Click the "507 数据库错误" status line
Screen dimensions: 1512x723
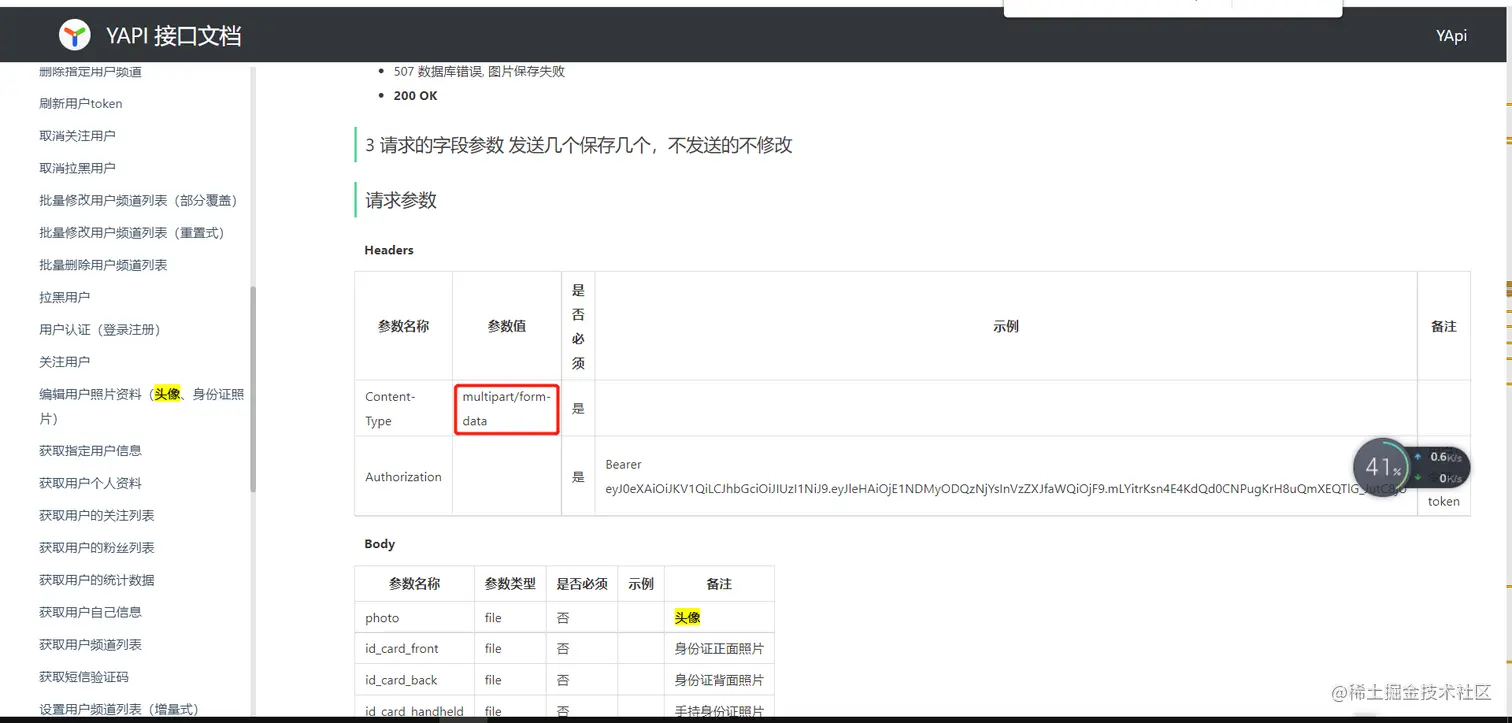click(479, 71)
